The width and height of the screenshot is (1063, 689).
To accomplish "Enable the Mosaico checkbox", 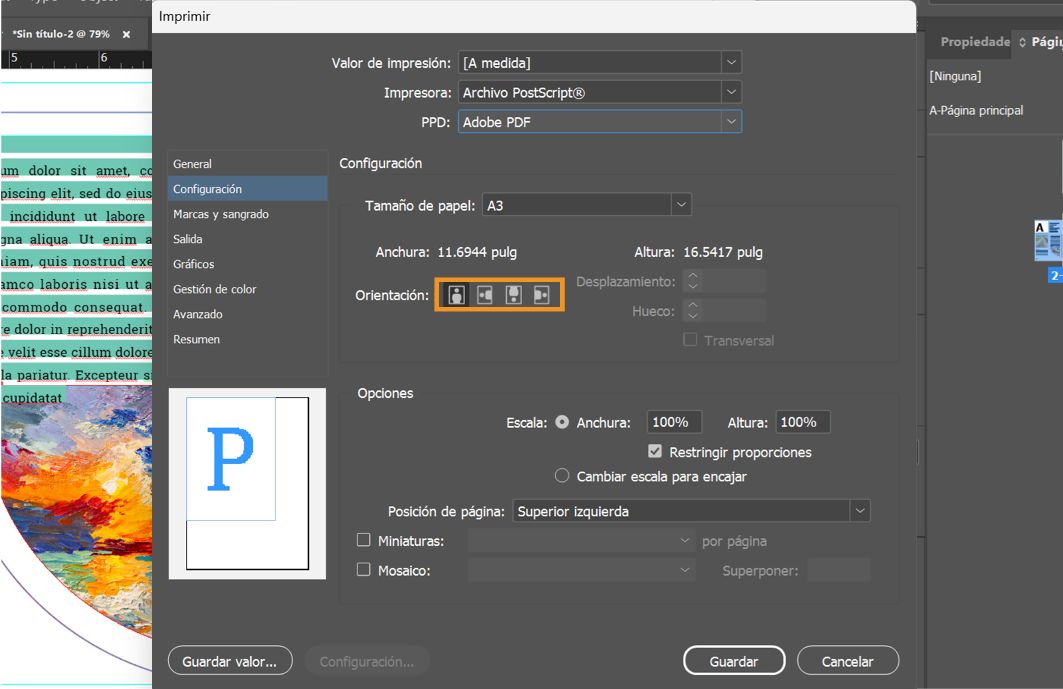I will click(x=364, y=570).
